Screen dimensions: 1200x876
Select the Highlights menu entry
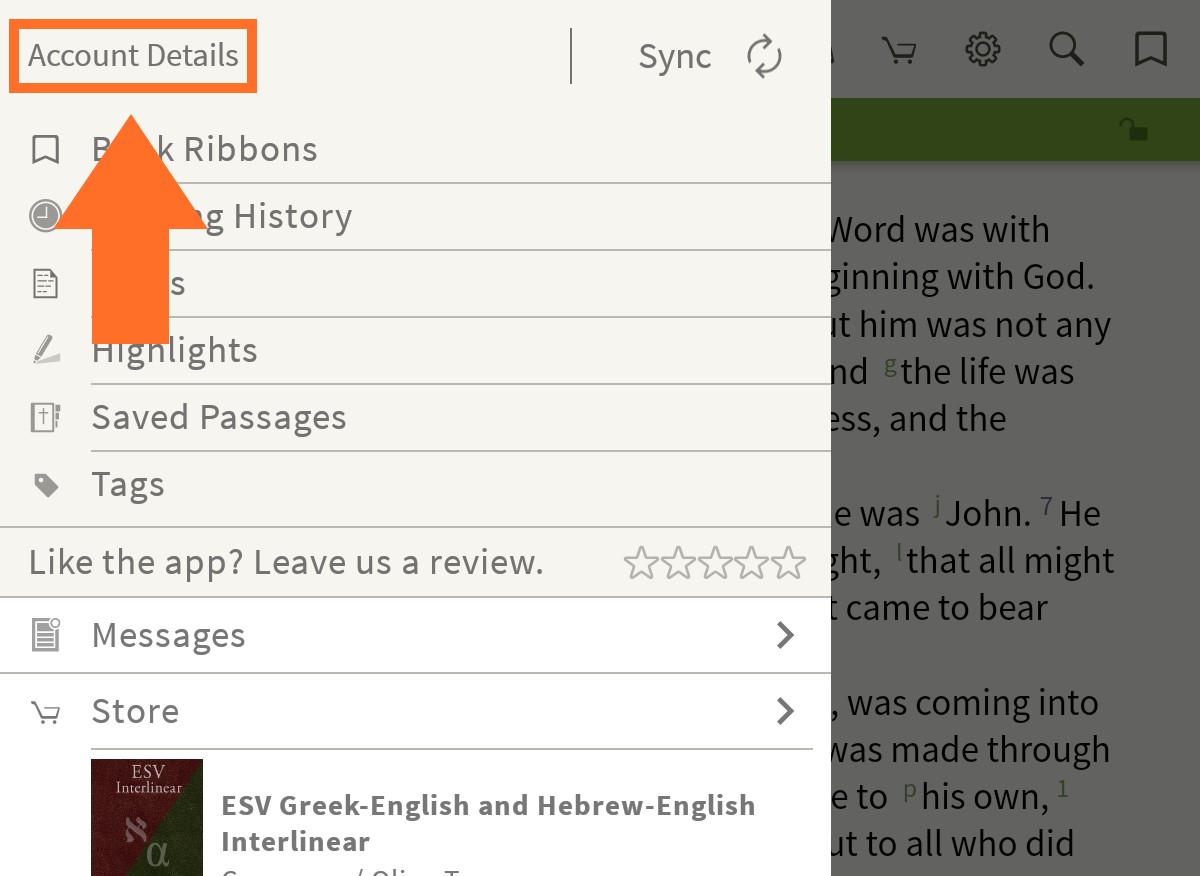pyautogui.click(x=175, y=351)
